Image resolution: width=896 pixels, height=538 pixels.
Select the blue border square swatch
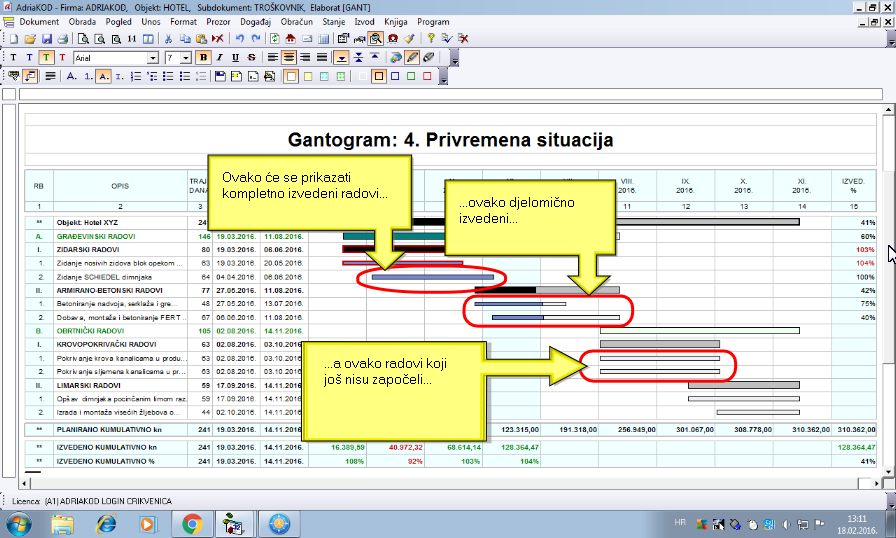tap(395, 76)
